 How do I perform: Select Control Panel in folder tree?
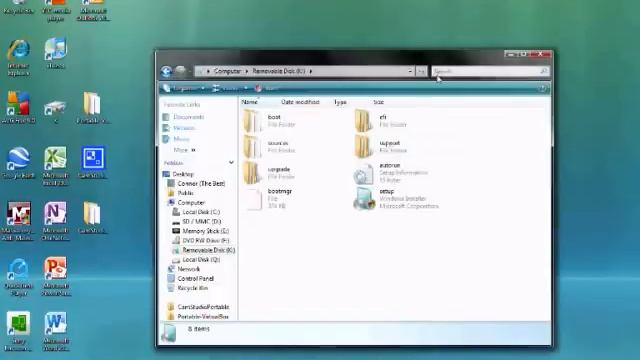click(x=191, y=278)
